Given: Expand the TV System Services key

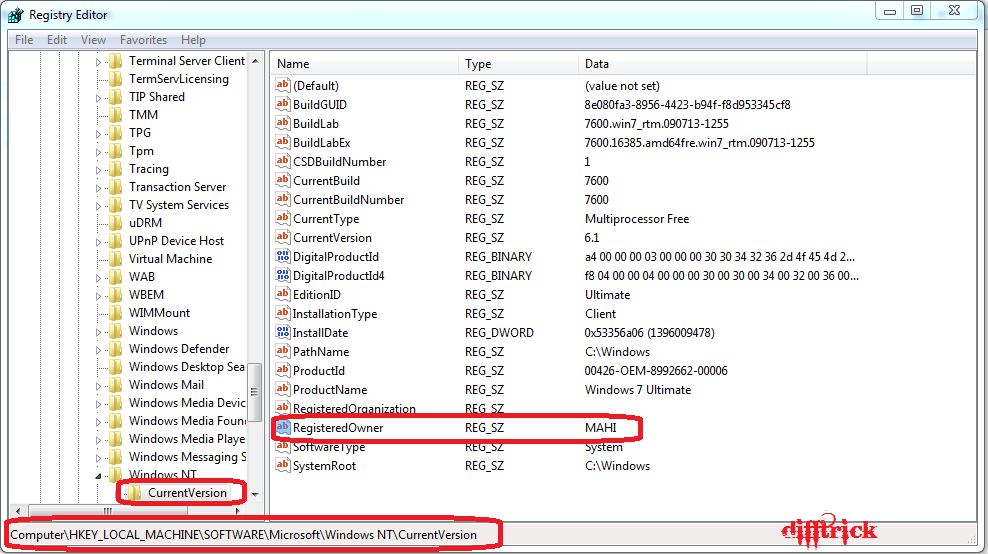Looking at the screenshot, I should (98, 205).
